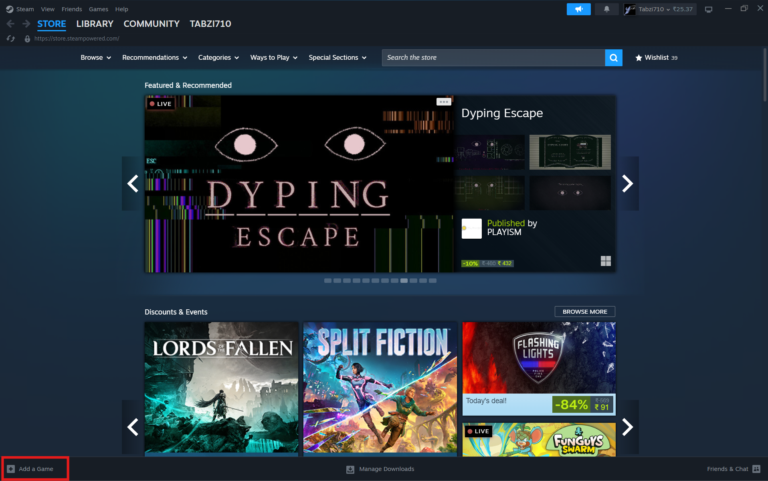Select the highlighted carousel page indicator
This screenshot has height=481, width=768.
pos(404,281)
